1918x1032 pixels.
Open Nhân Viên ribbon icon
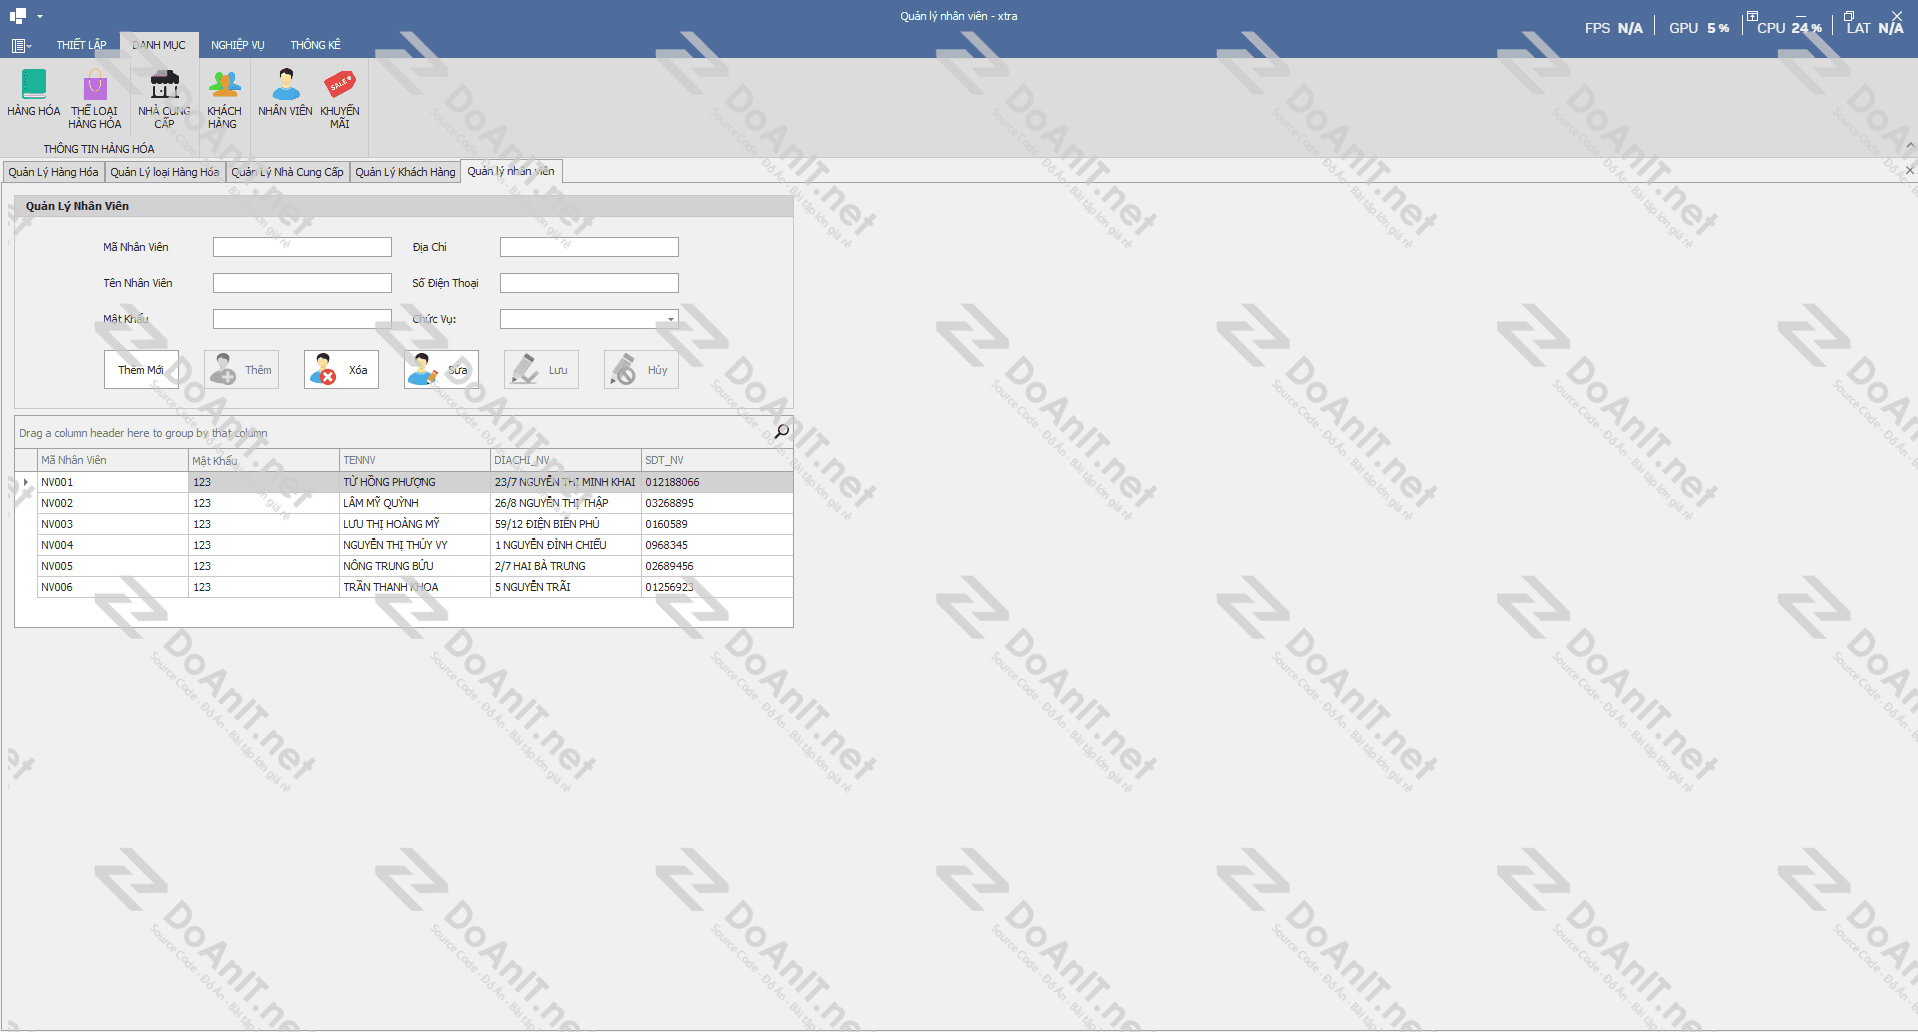286,93
